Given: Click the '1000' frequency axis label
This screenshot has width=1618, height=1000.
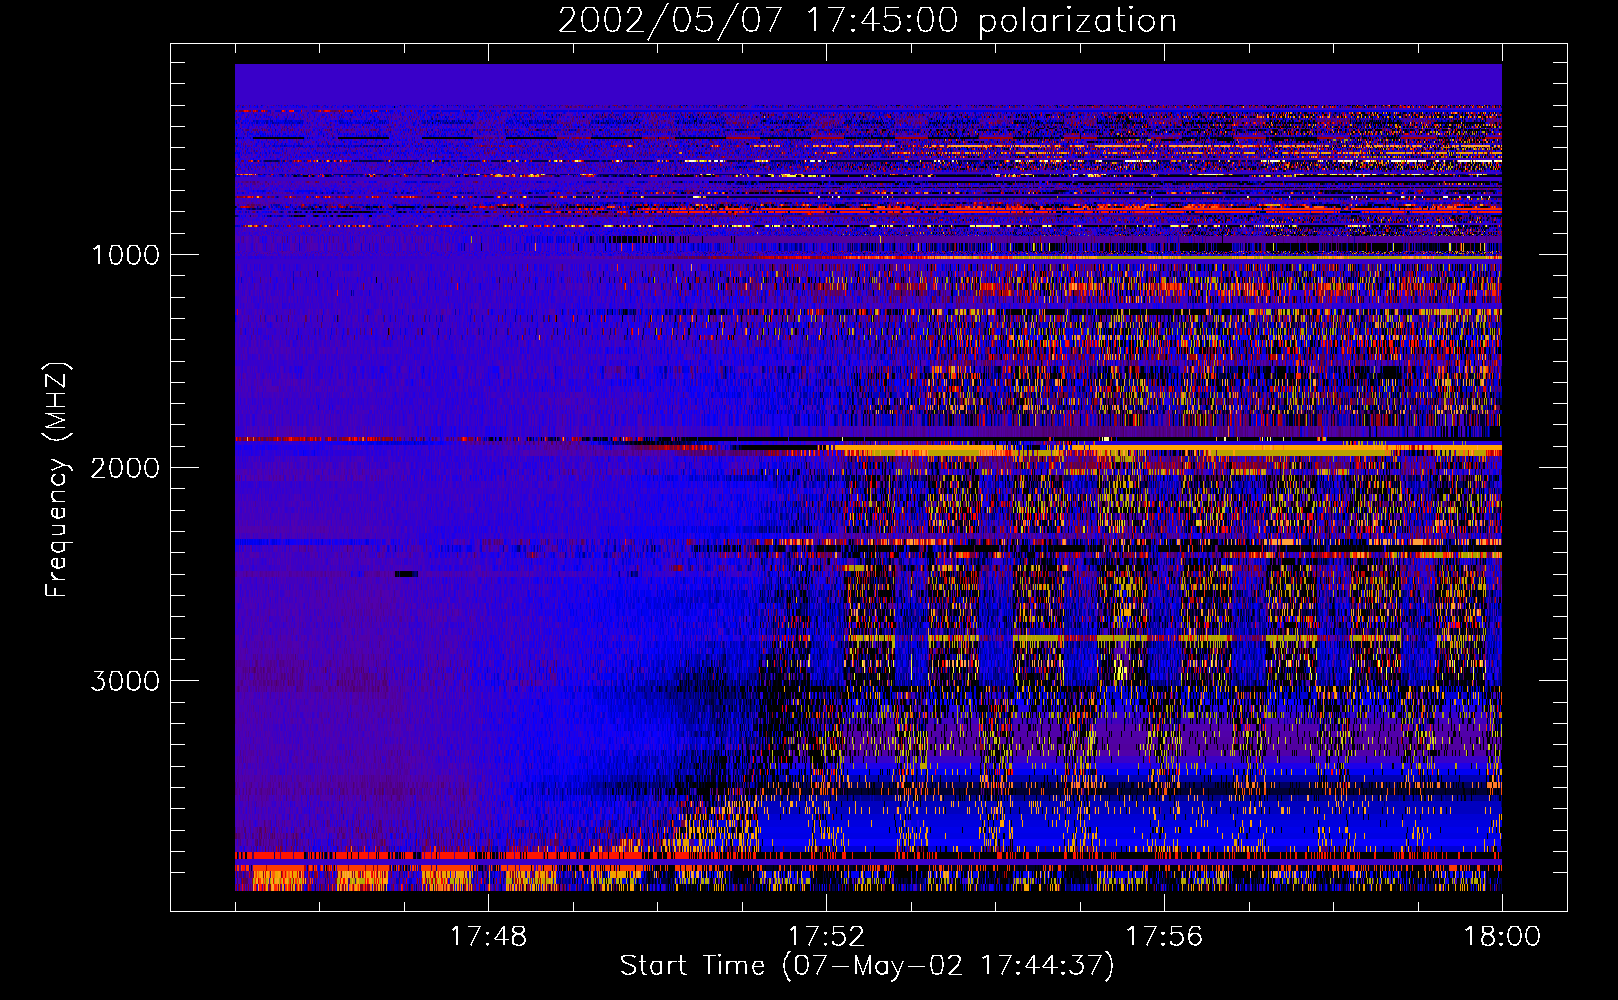Looking at the screenshot, I should pyautogui.click(x=125, y=255).
